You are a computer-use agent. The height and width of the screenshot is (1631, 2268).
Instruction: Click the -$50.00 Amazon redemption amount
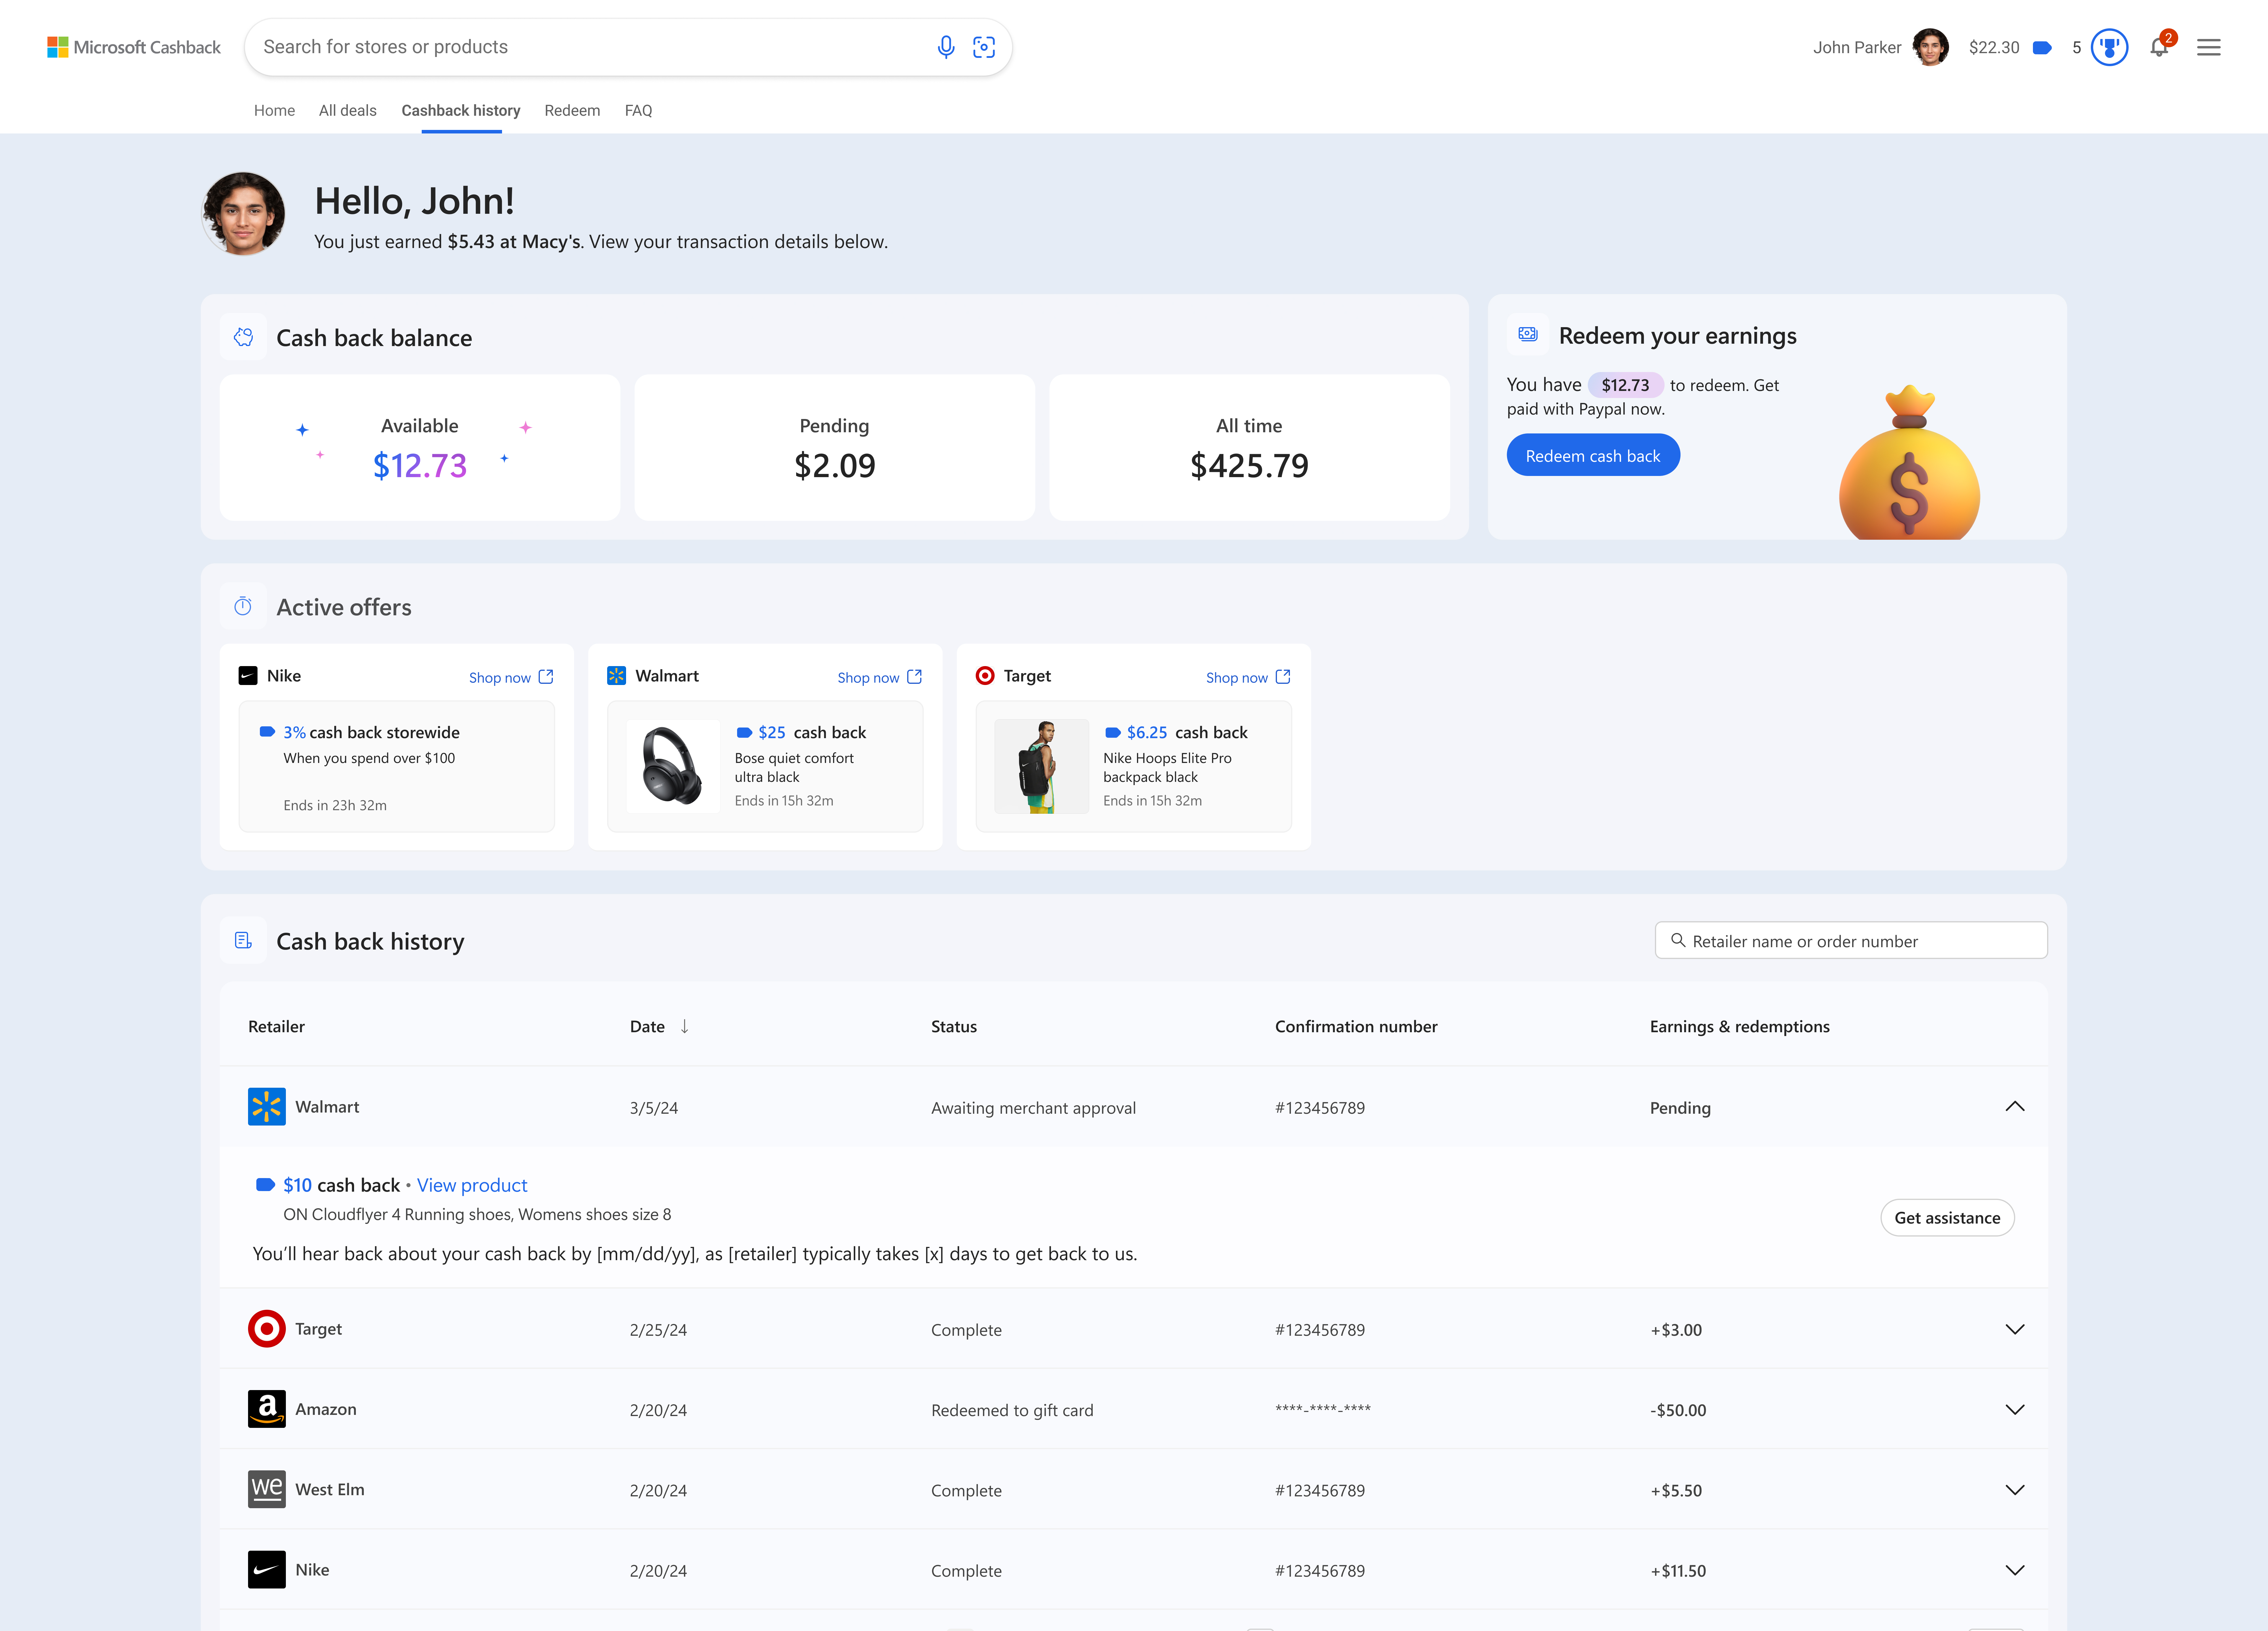(1678, 1410)
